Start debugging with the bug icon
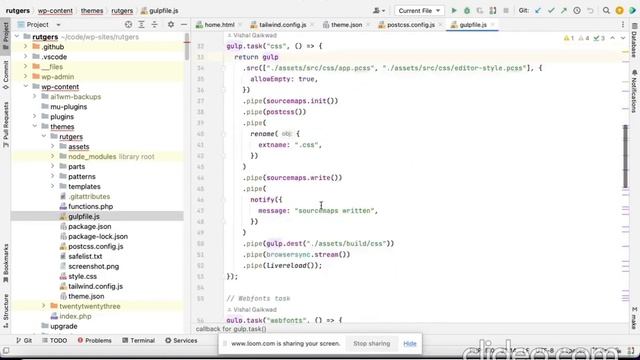This screenshot has height=360, width=640. click(x=467, y=11)
